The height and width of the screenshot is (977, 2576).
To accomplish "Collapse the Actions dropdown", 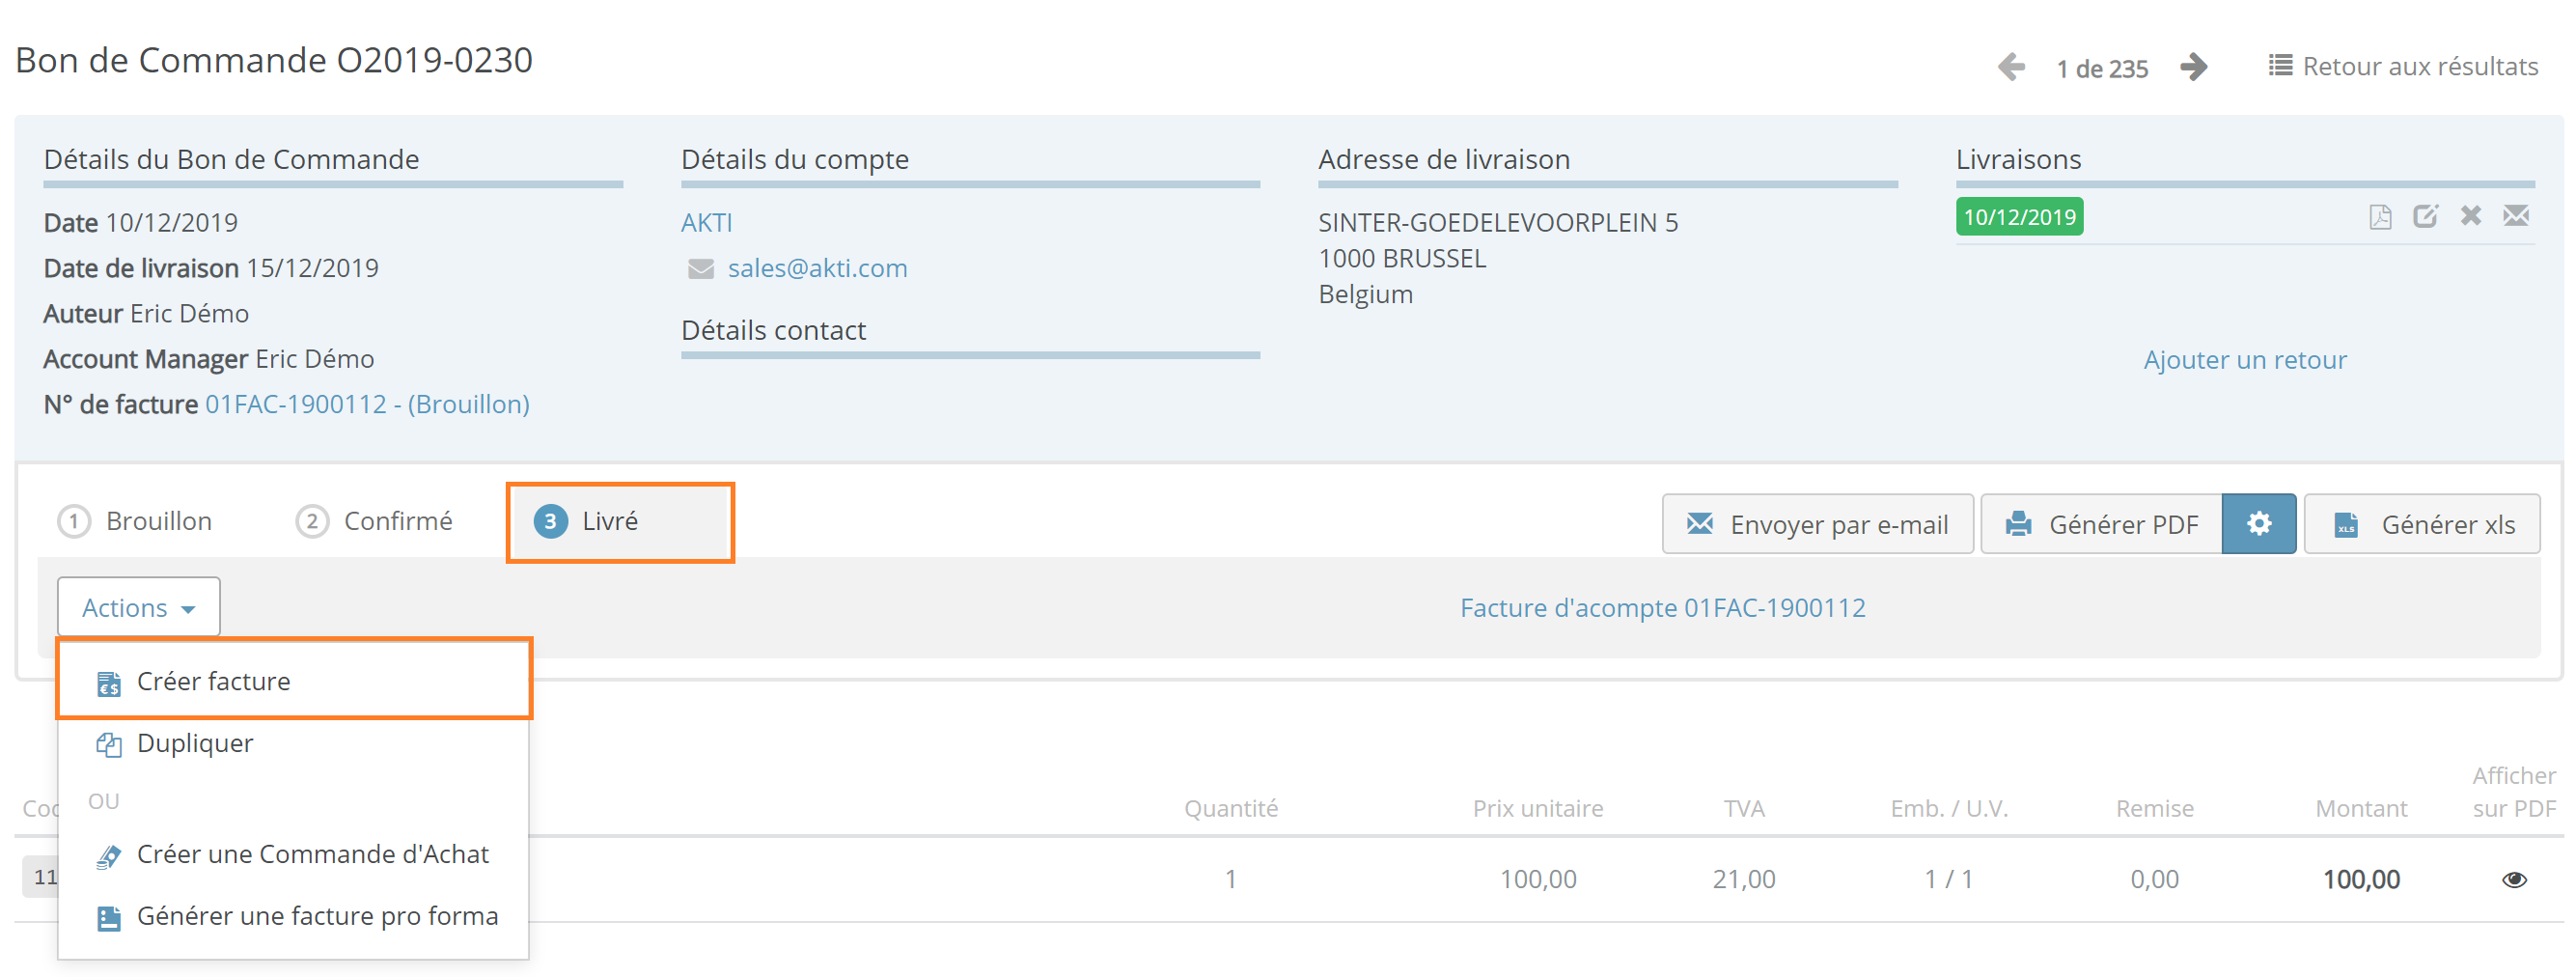I will [x=138, y=607].
